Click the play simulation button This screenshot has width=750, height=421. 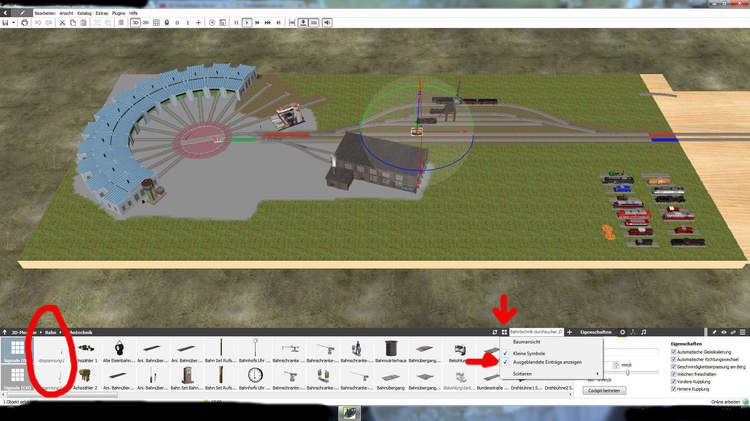click(247, 22)
